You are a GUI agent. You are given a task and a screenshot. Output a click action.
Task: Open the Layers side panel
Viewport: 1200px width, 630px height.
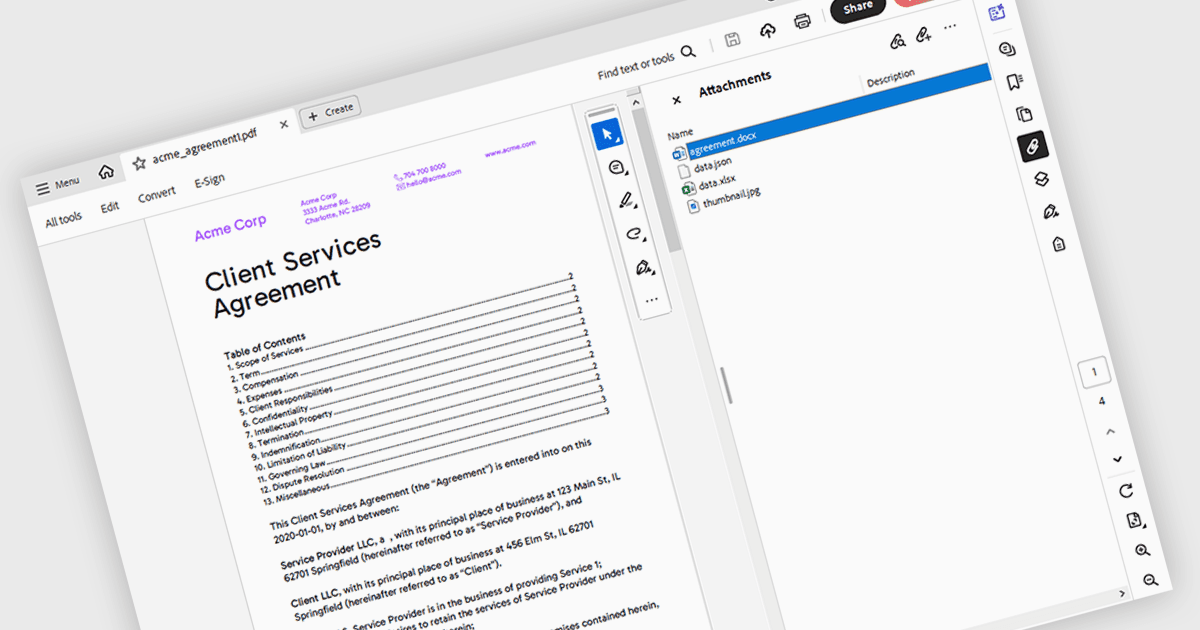pos(1040,178)
